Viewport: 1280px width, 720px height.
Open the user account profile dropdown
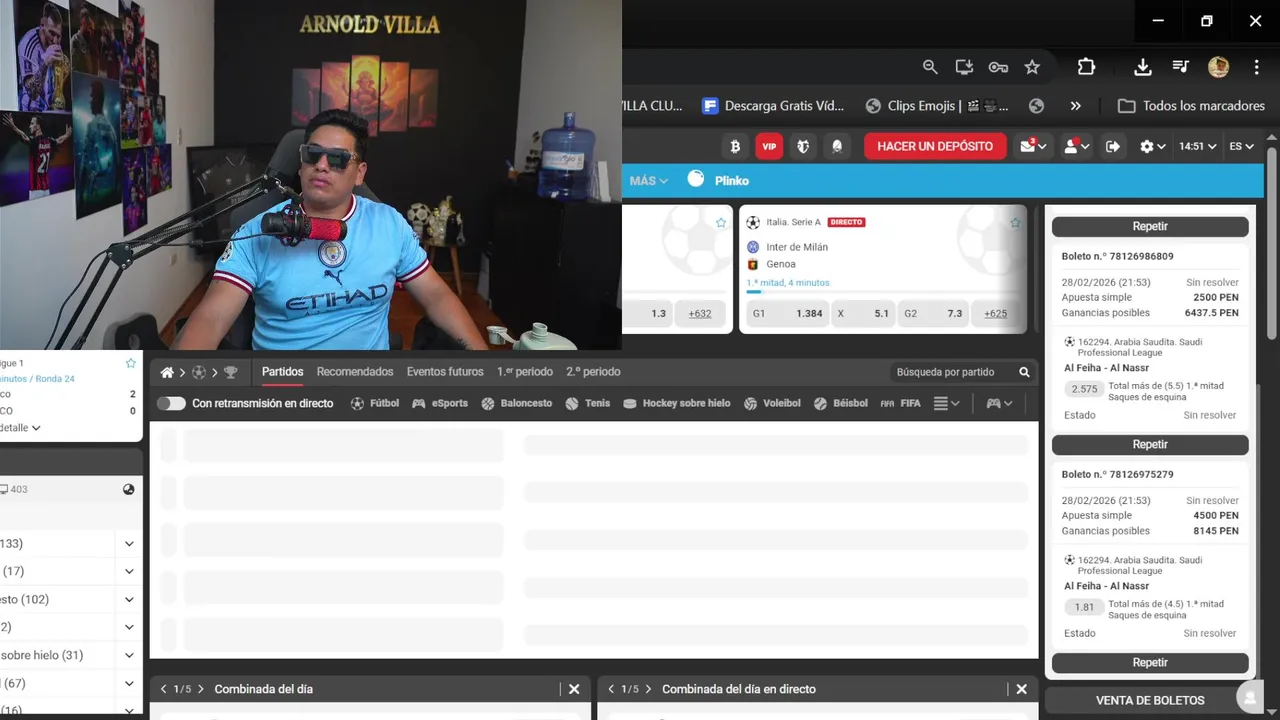[1076, 146]
